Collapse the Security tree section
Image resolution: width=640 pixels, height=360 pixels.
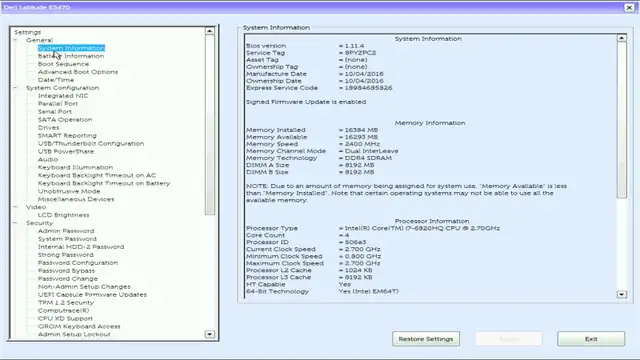[16, 223]
